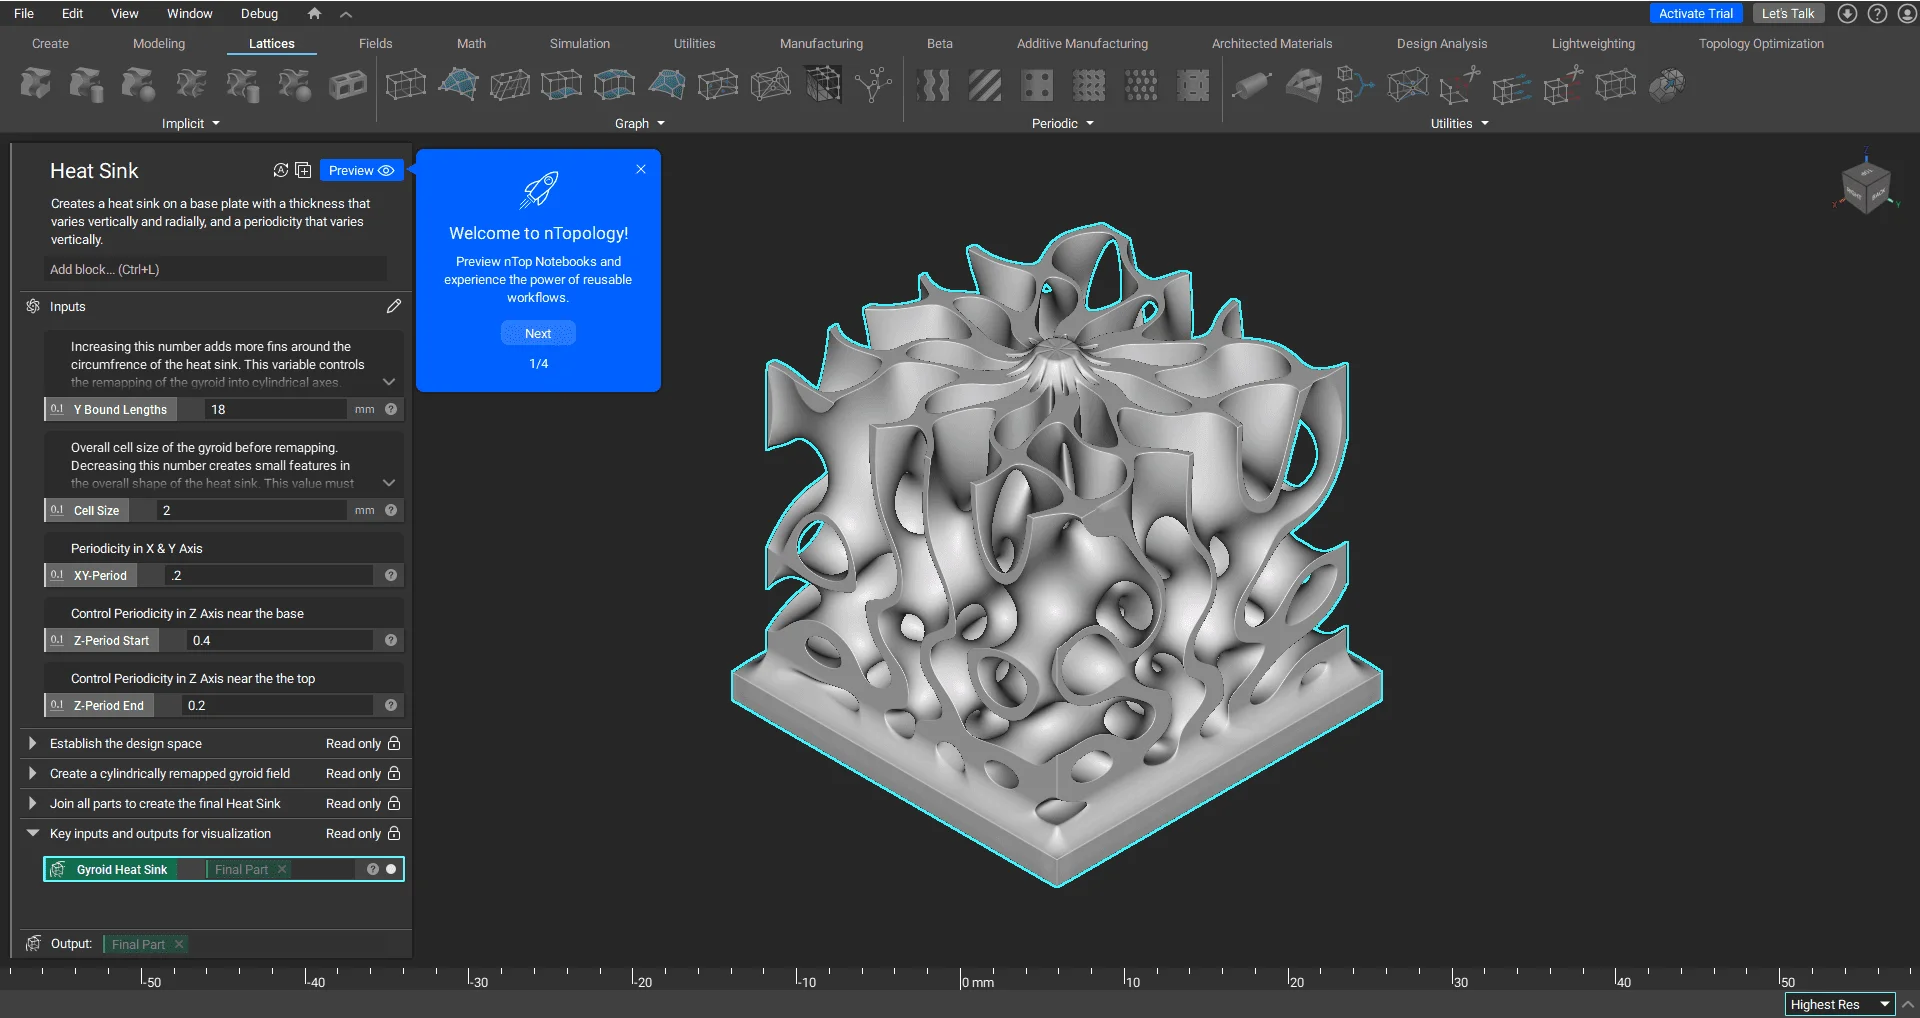Click the Activate Trial button
The height and width of the screenshot is (1018, 1920).
tap(1695, 13)
